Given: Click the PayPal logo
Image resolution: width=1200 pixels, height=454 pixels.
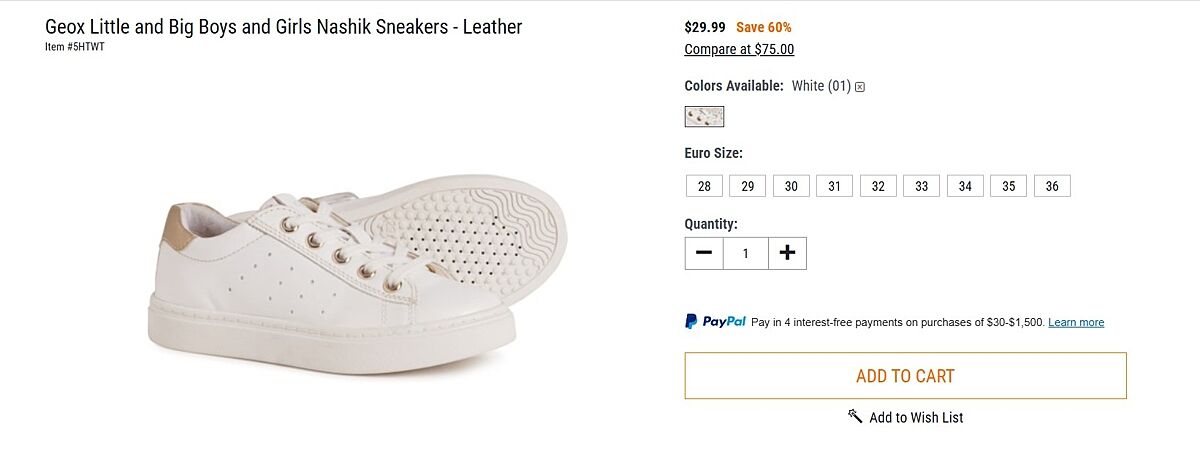Looking at the screenshot, I should pos(716,322).
